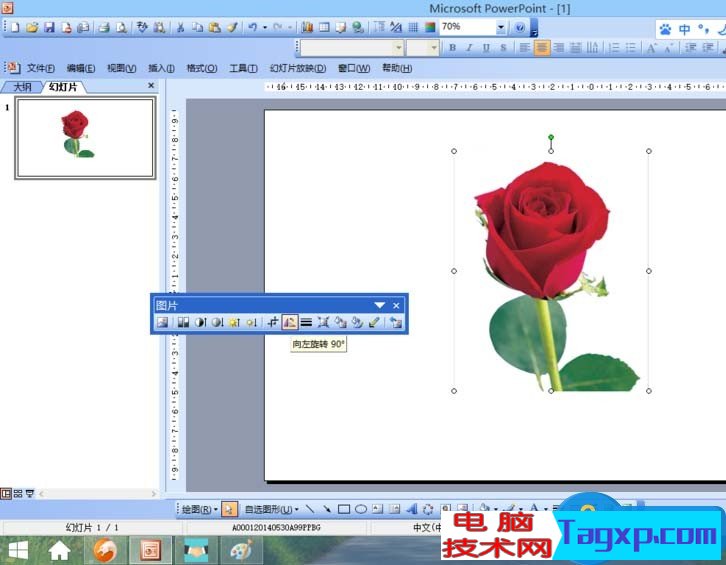
Task: Open Line Style in Picture toolbar
Action: click(306, 323)
